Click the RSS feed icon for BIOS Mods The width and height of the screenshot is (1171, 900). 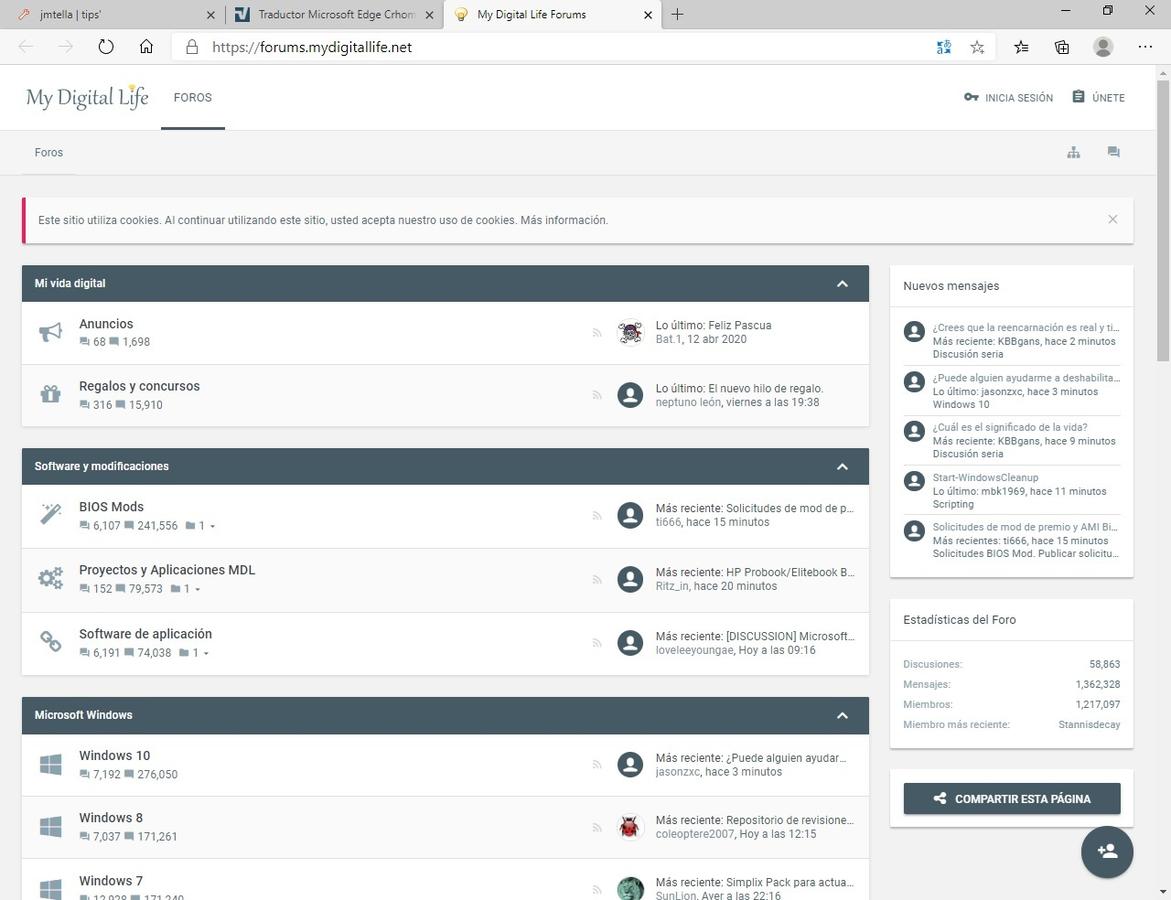tap(597, 515)
